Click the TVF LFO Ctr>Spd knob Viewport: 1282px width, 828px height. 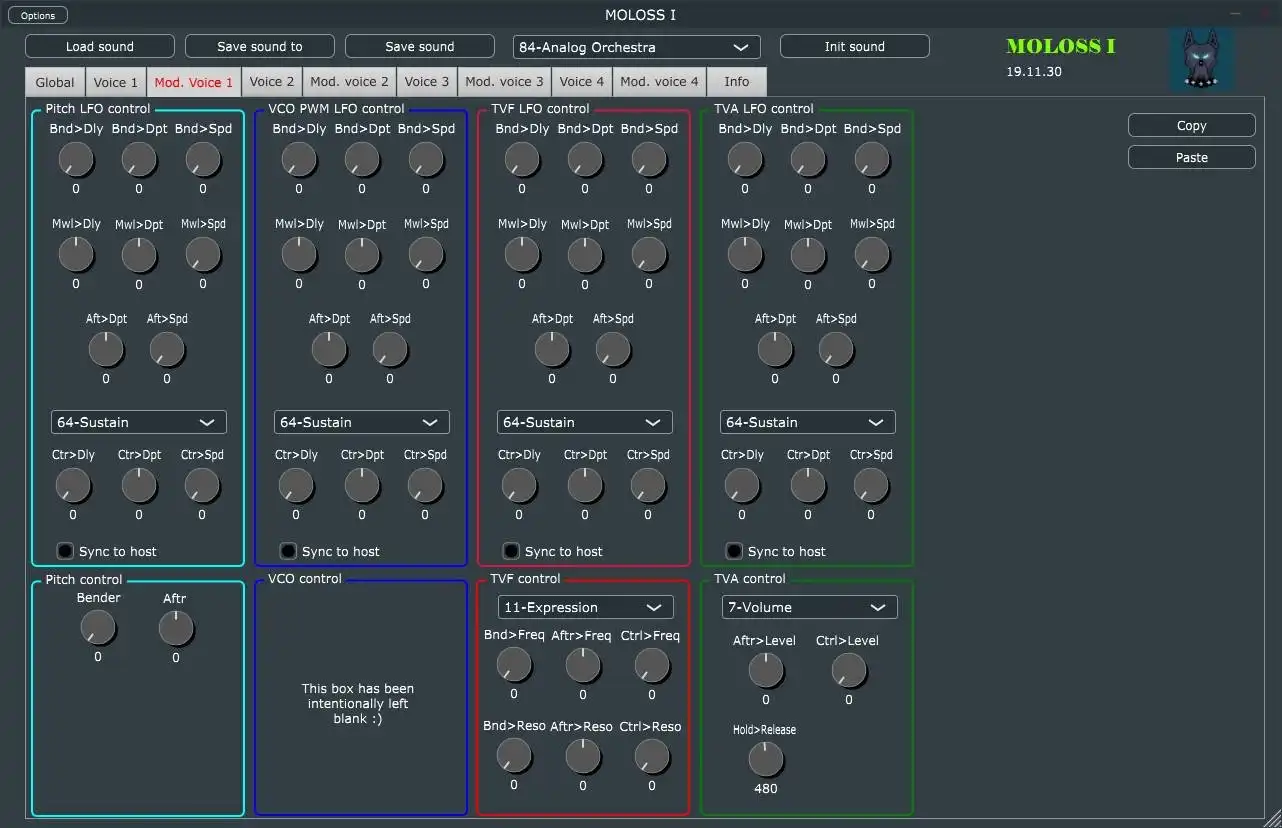point(648,485)
